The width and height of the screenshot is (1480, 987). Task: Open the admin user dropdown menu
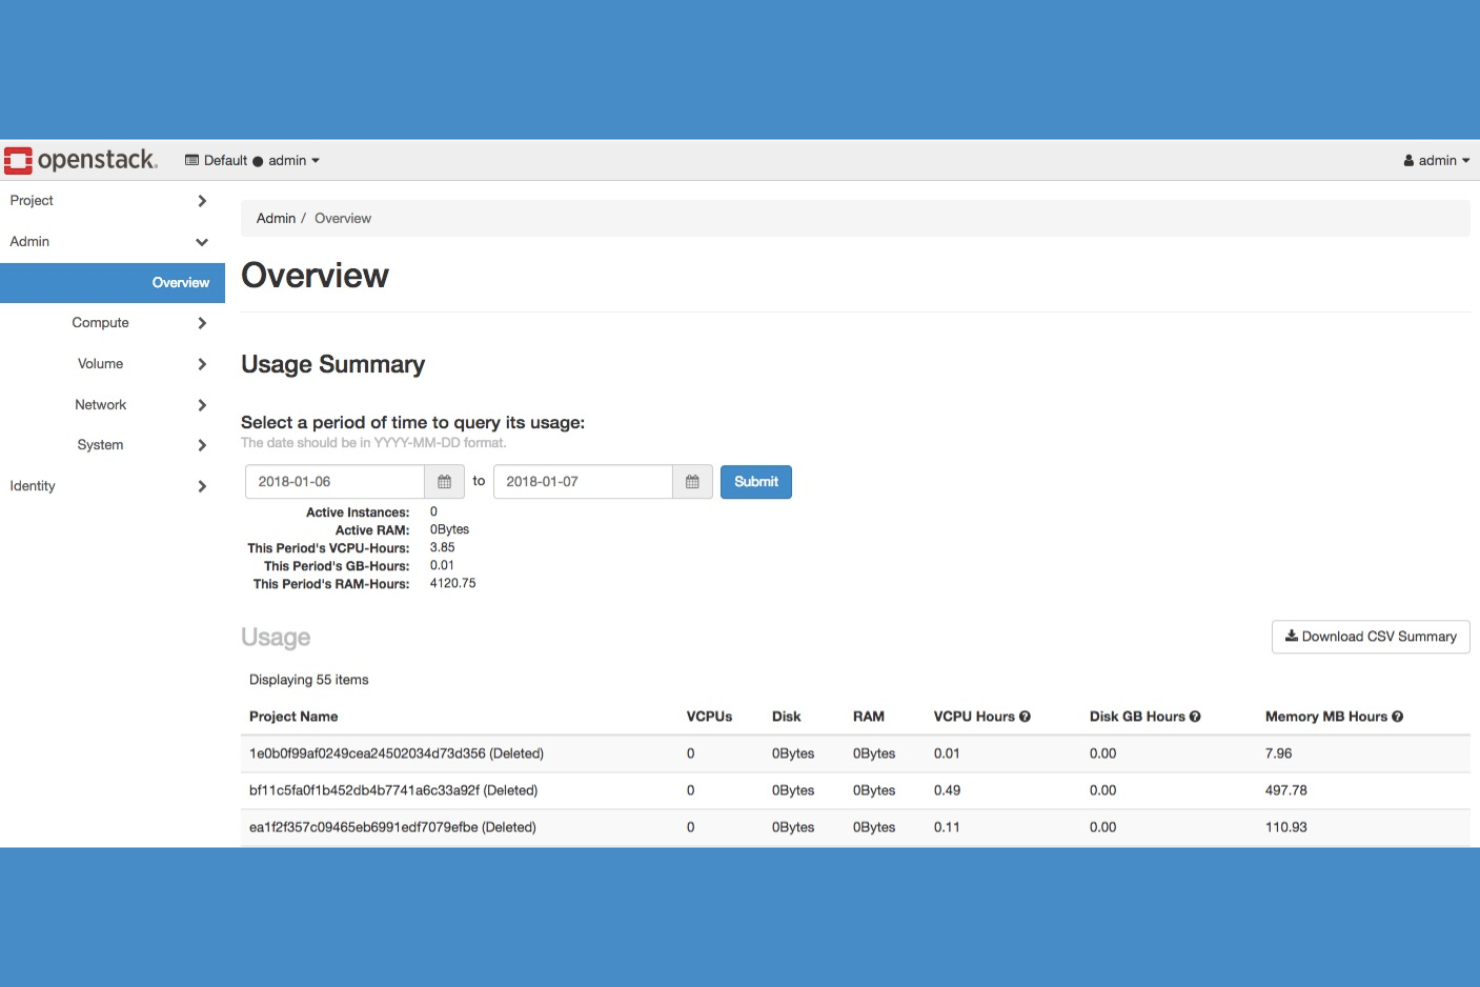pyautogui.click(x=1438, y=160)
